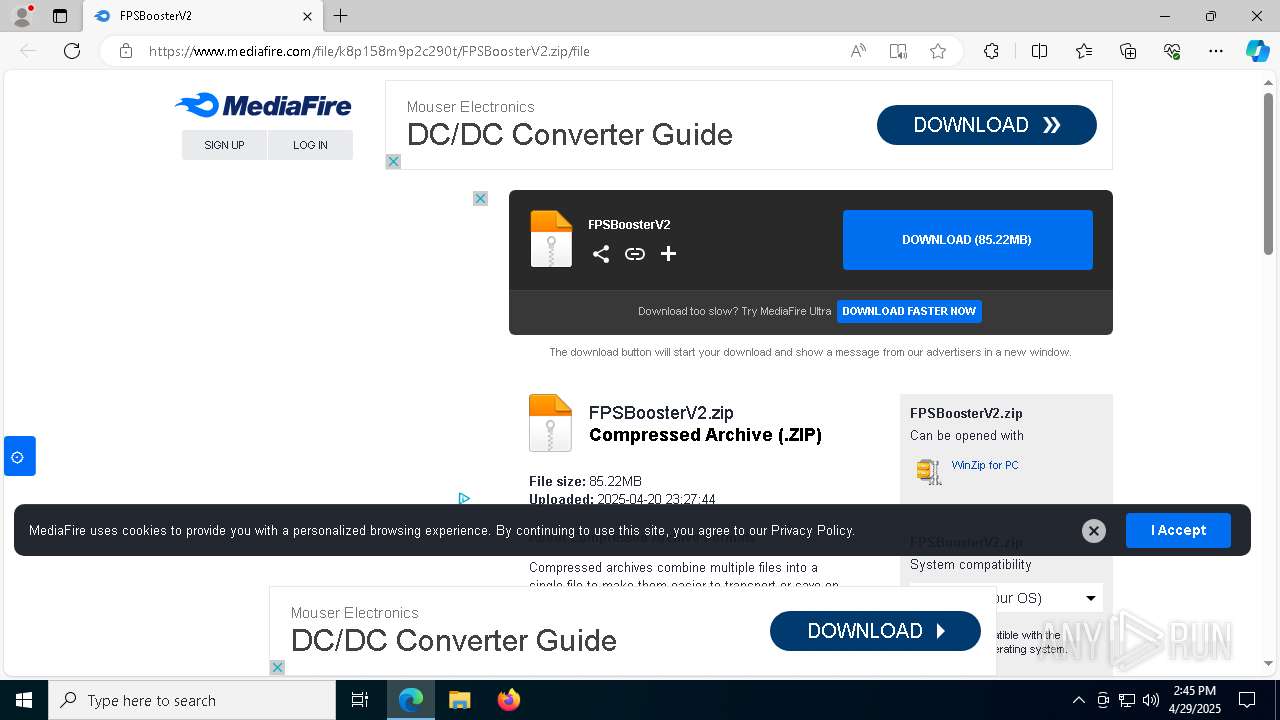Viewport: 1280px width, 720px height.
Task: Open immersive reader icon
Action: (898, 51)
